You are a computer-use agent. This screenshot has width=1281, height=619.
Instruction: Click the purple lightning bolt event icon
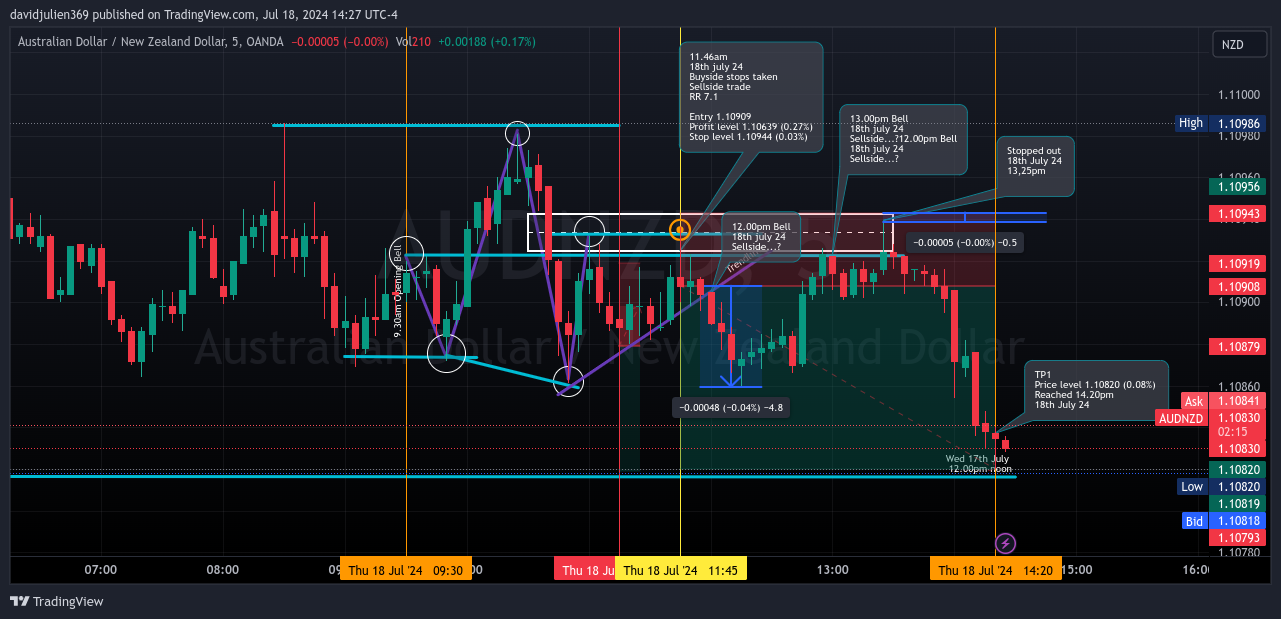click(x=1006, y=543)
